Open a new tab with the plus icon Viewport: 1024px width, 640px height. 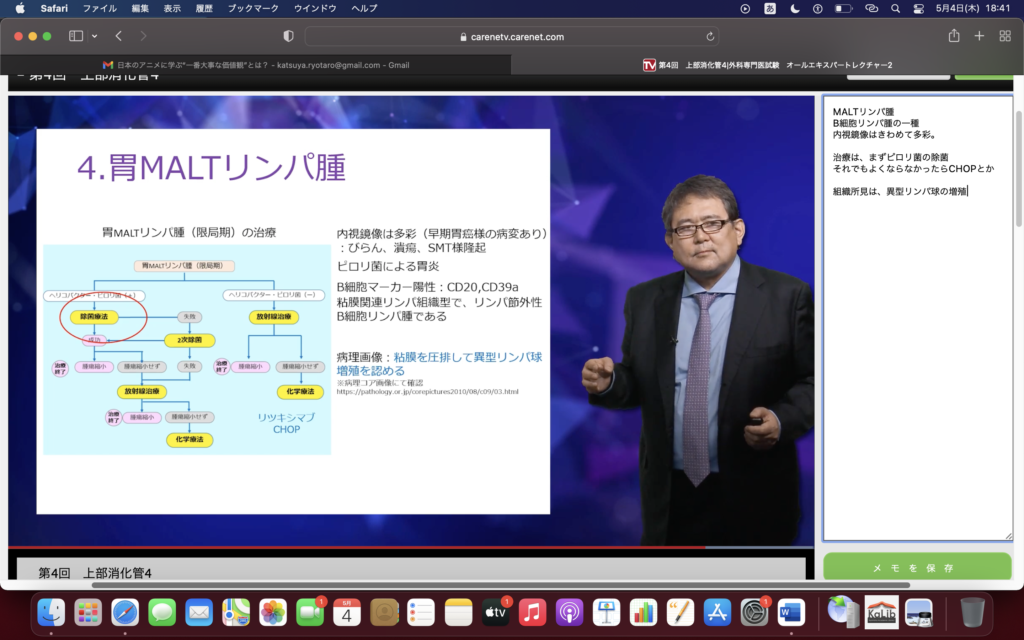coord(979,36)
